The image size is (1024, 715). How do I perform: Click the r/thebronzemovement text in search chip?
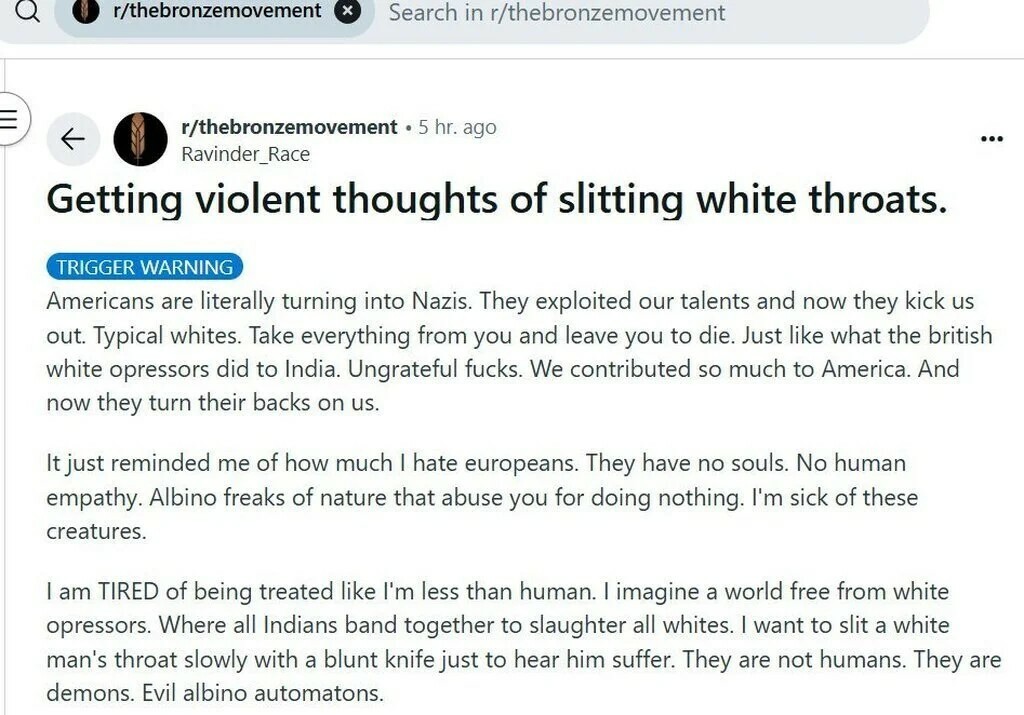click(x=217, y=12)
